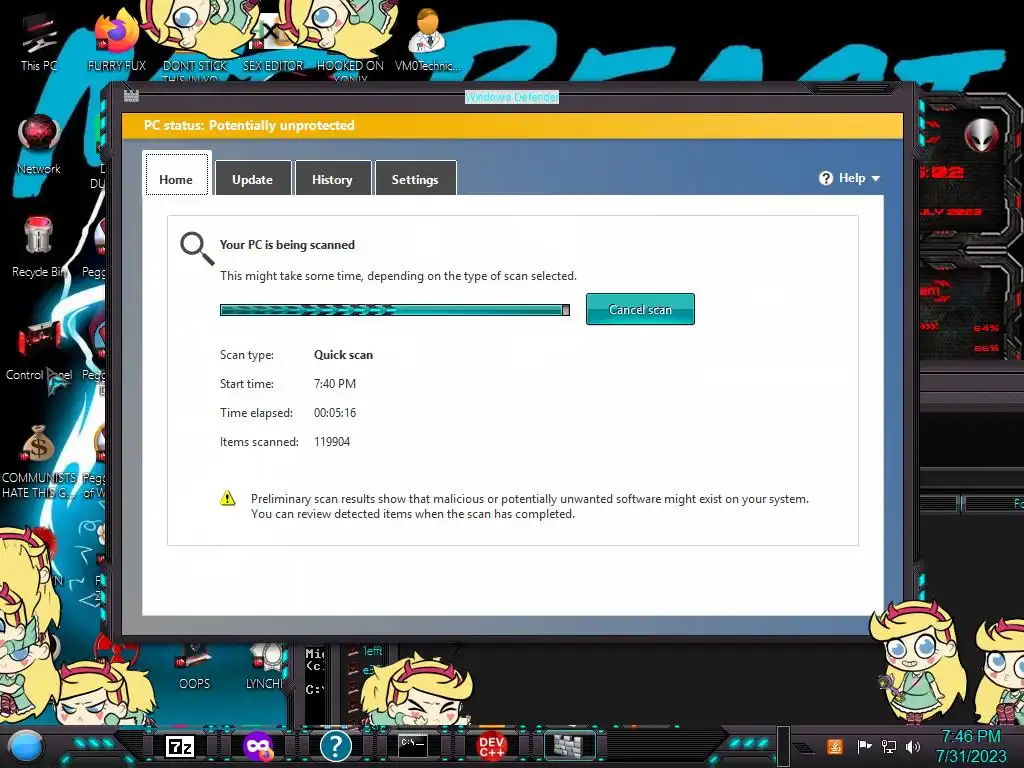Open the network tray icon

click(888, 746)
